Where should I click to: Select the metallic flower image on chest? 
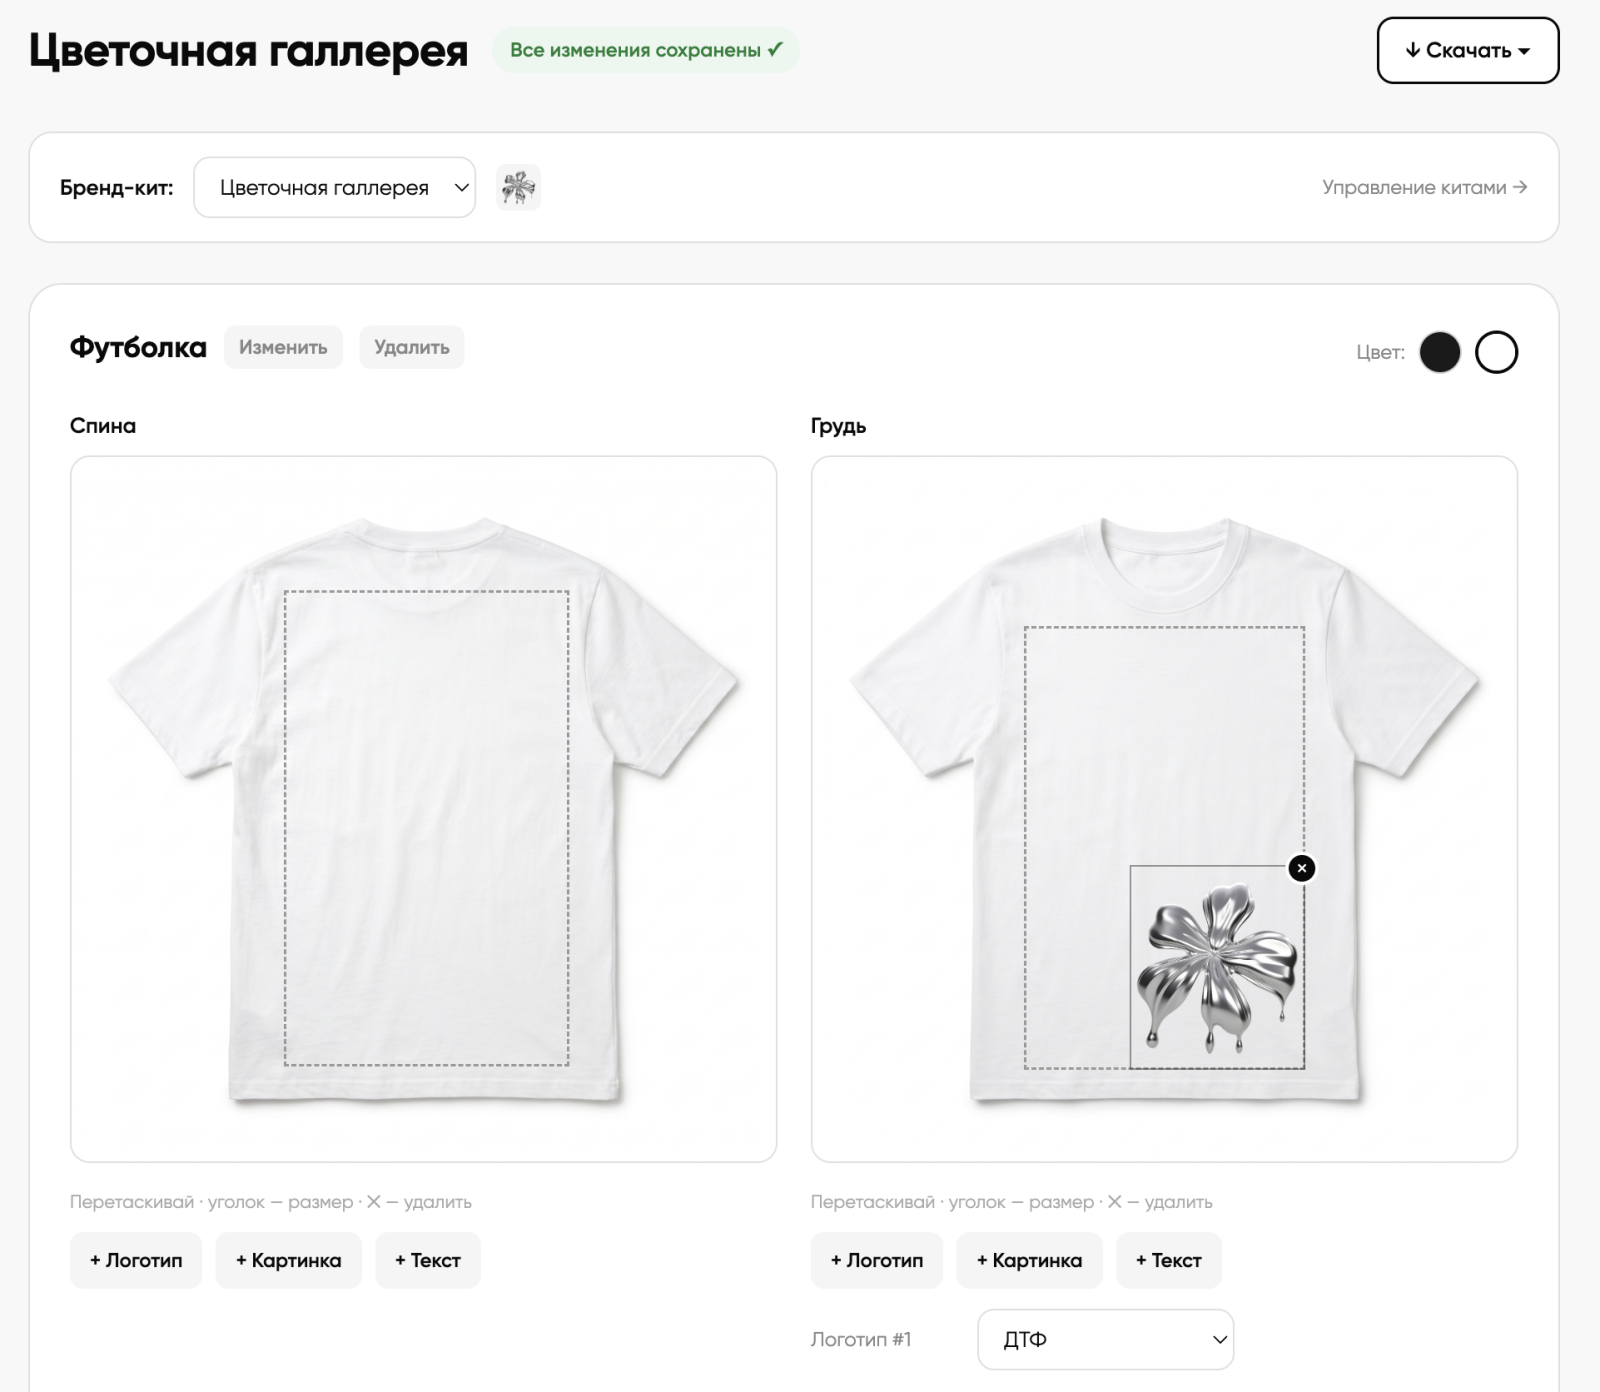(1217, 967)
